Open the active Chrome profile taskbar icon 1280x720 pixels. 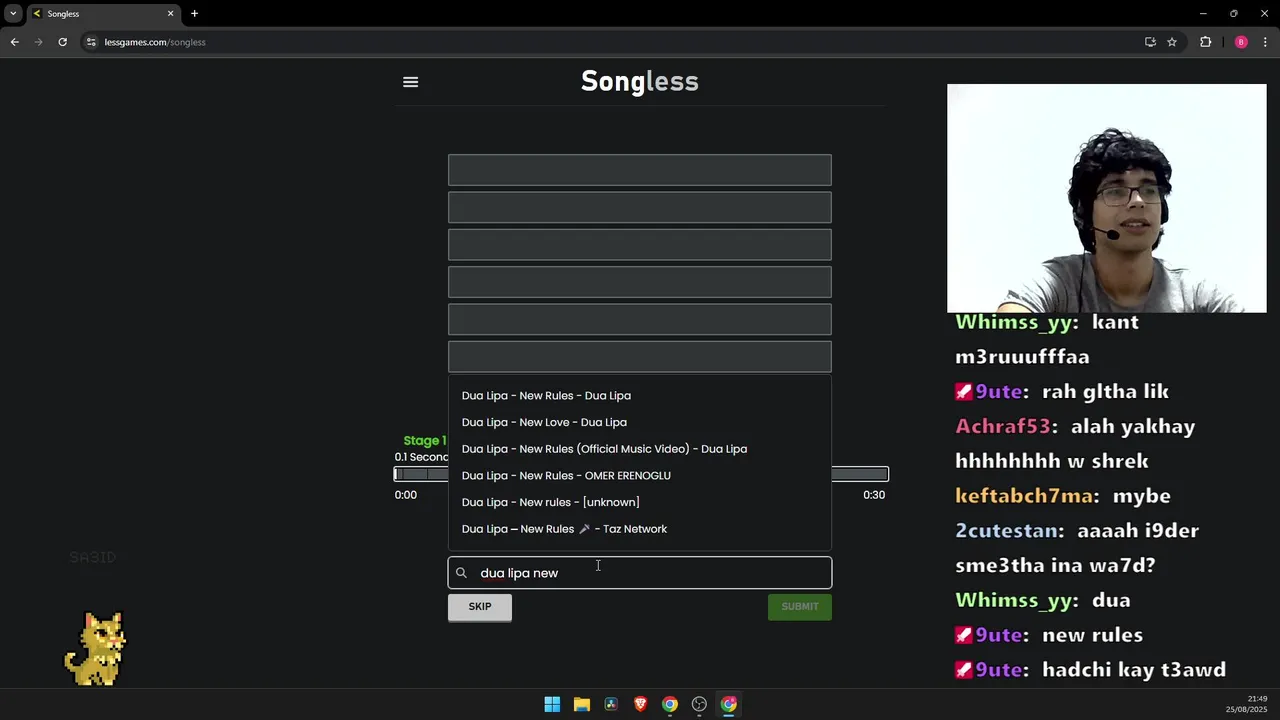729,704
